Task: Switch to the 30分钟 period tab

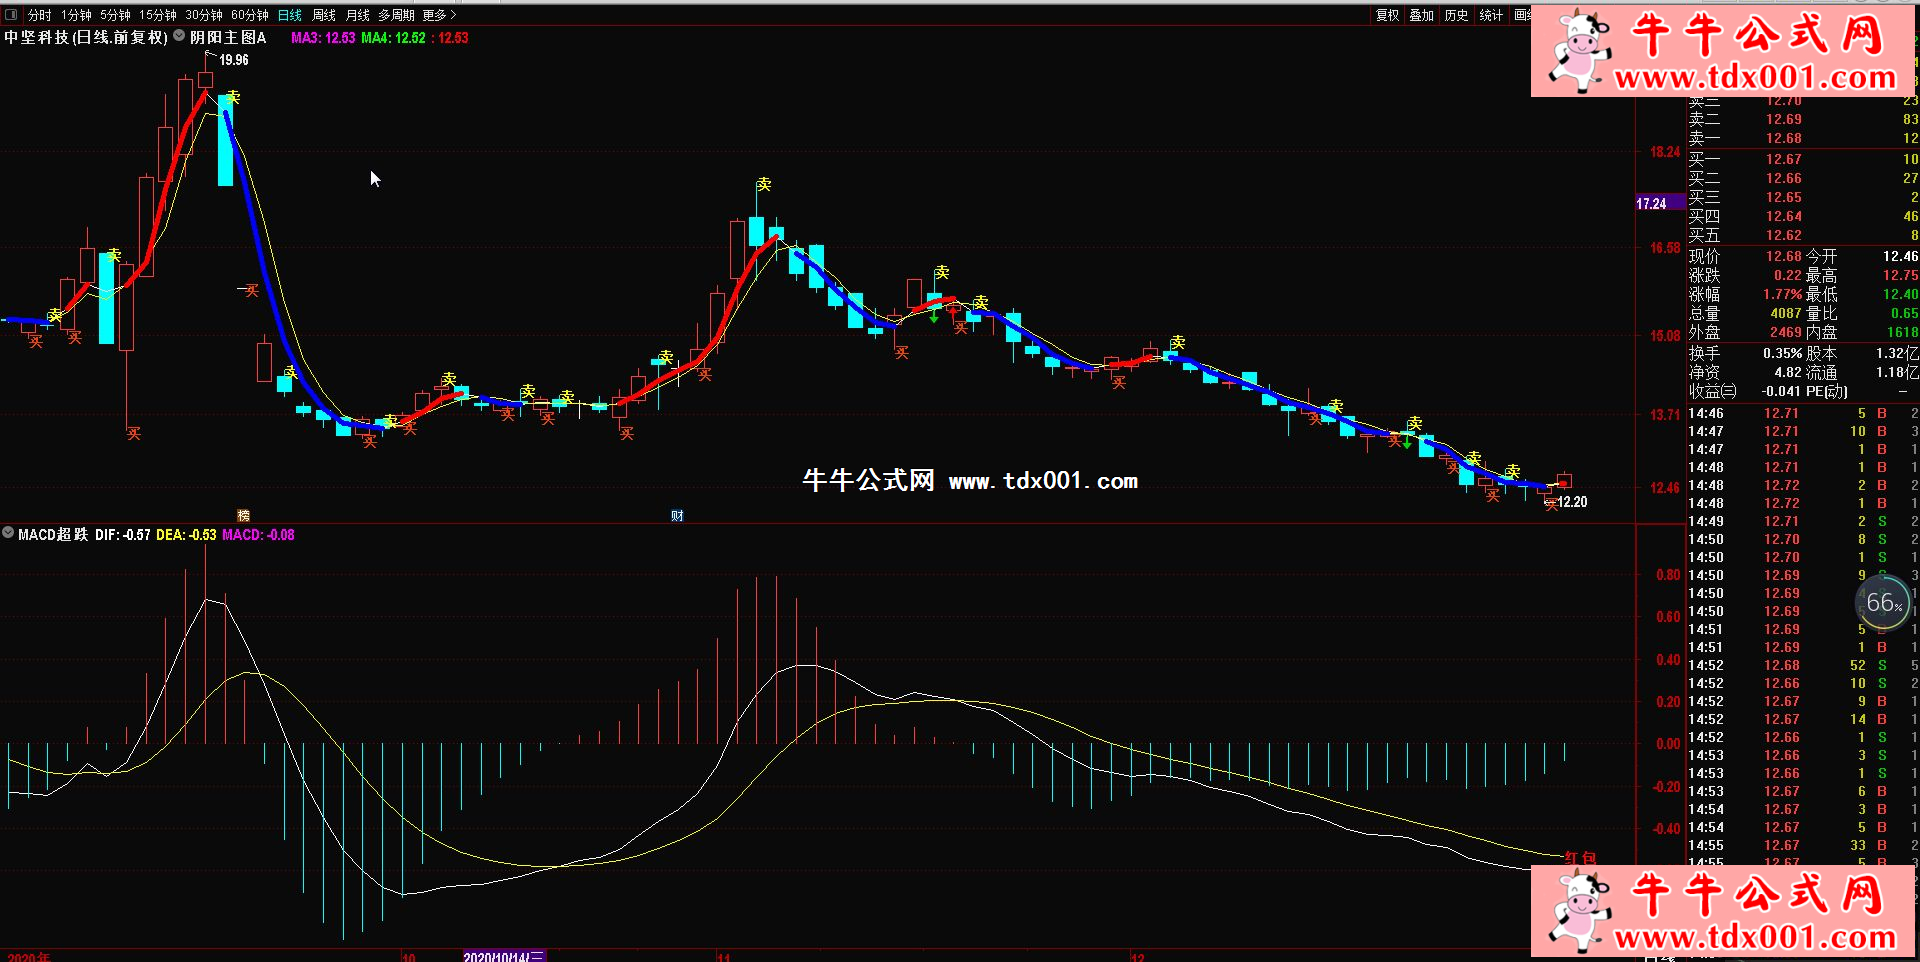Action: (x=204, y=15)
